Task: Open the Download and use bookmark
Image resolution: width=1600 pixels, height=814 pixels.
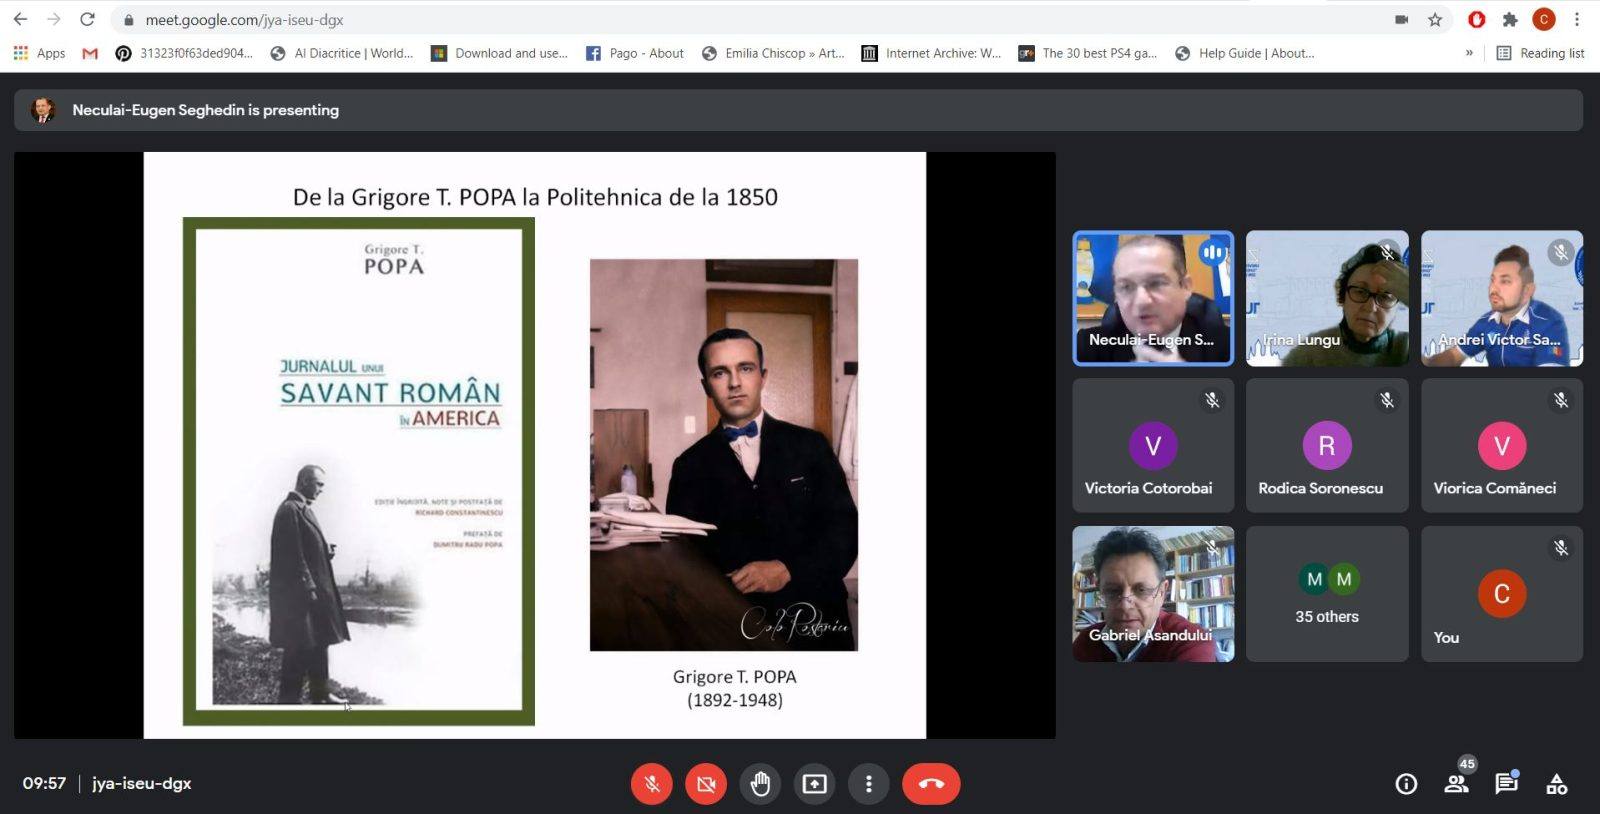Action: pos(499,53)
